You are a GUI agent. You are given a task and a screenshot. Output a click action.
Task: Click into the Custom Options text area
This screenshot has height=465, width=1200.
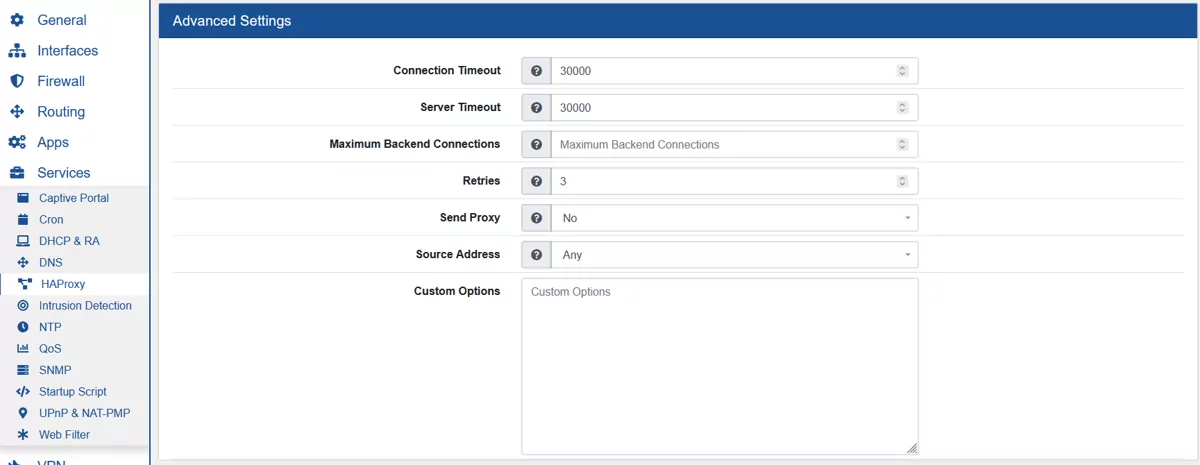(x=719, y=366)
